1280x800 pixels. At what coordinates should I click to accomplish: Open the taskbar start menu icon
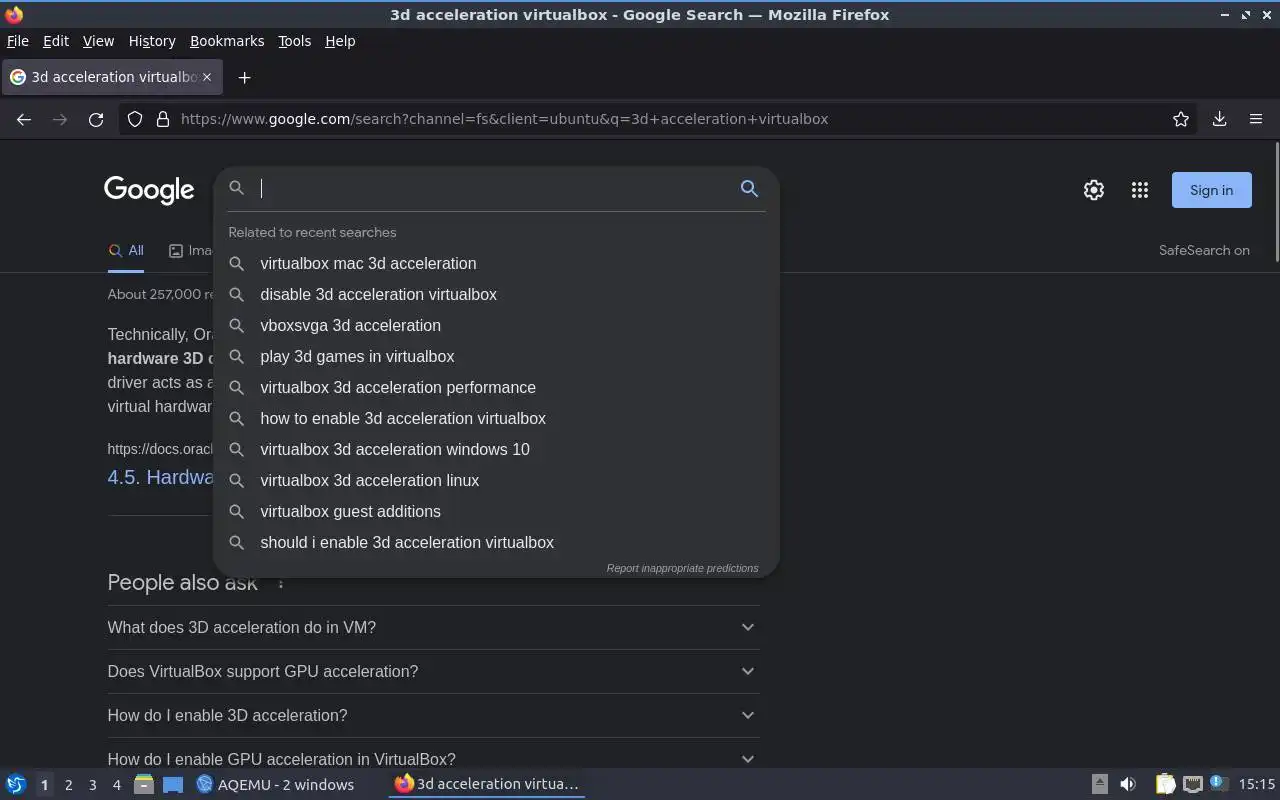click(x=16, y=784)
